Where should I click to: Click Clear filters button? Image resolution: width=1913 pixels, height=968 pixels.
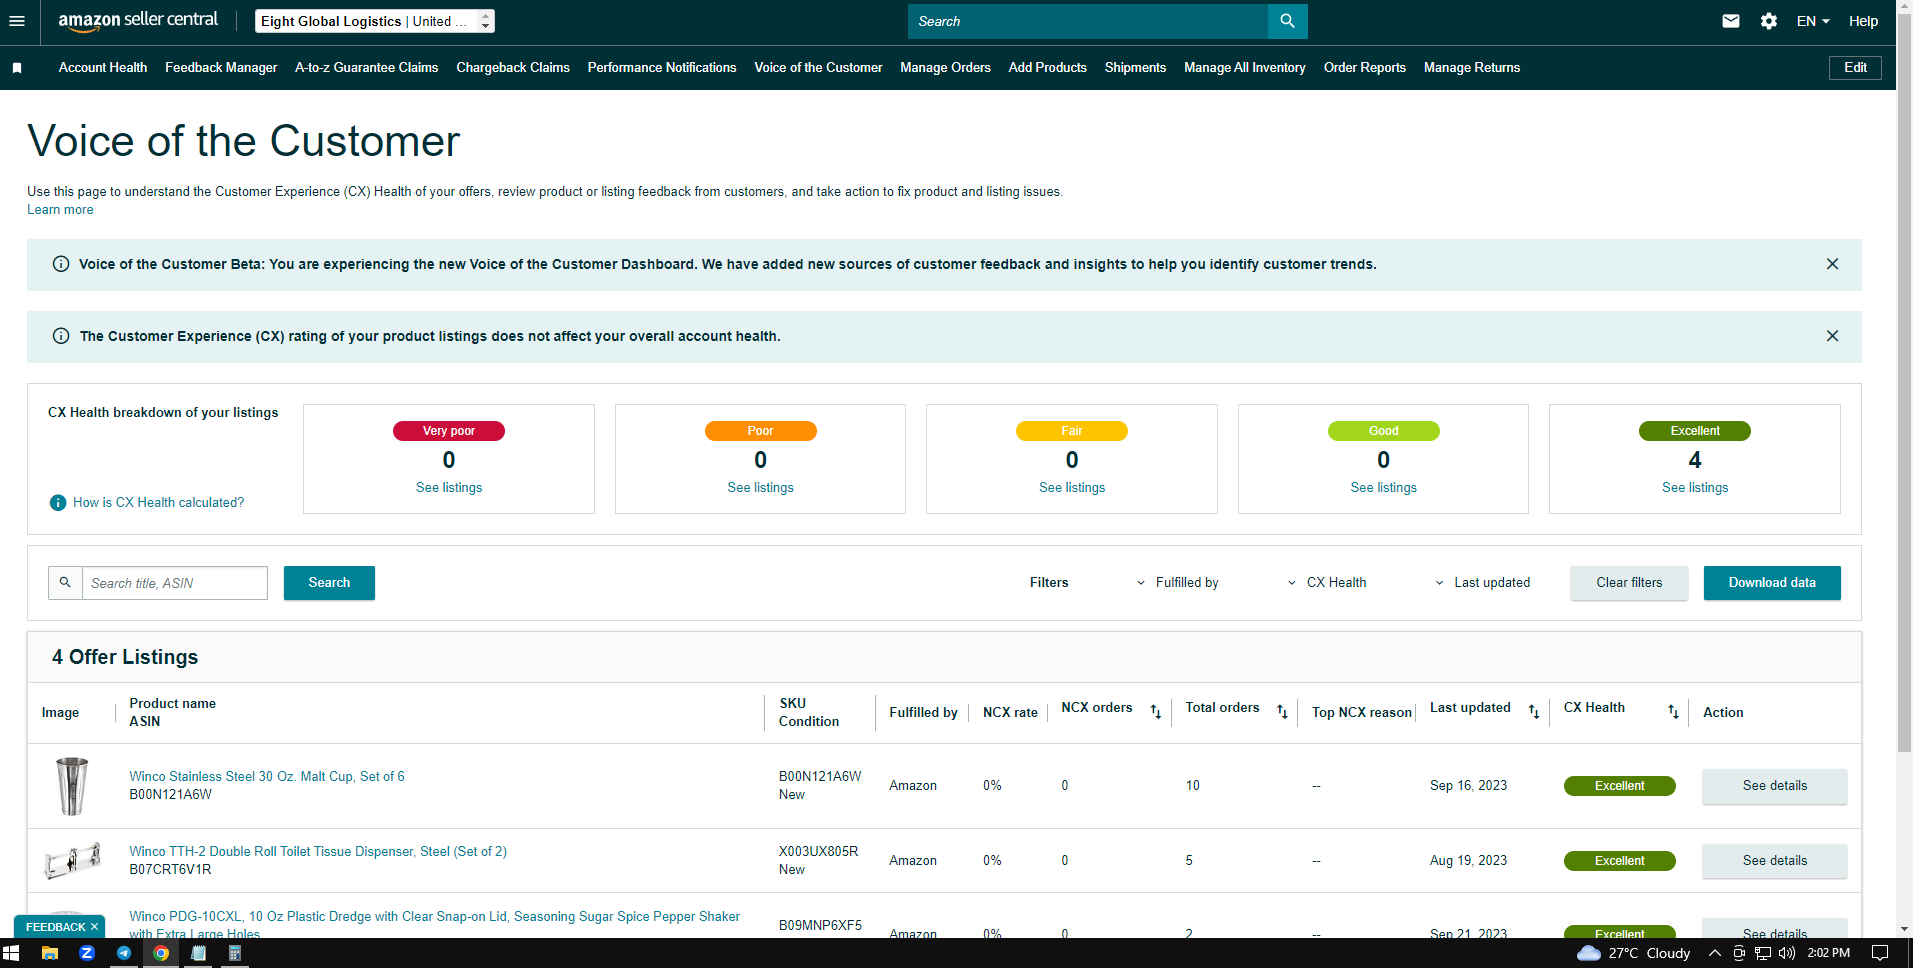1629,583
